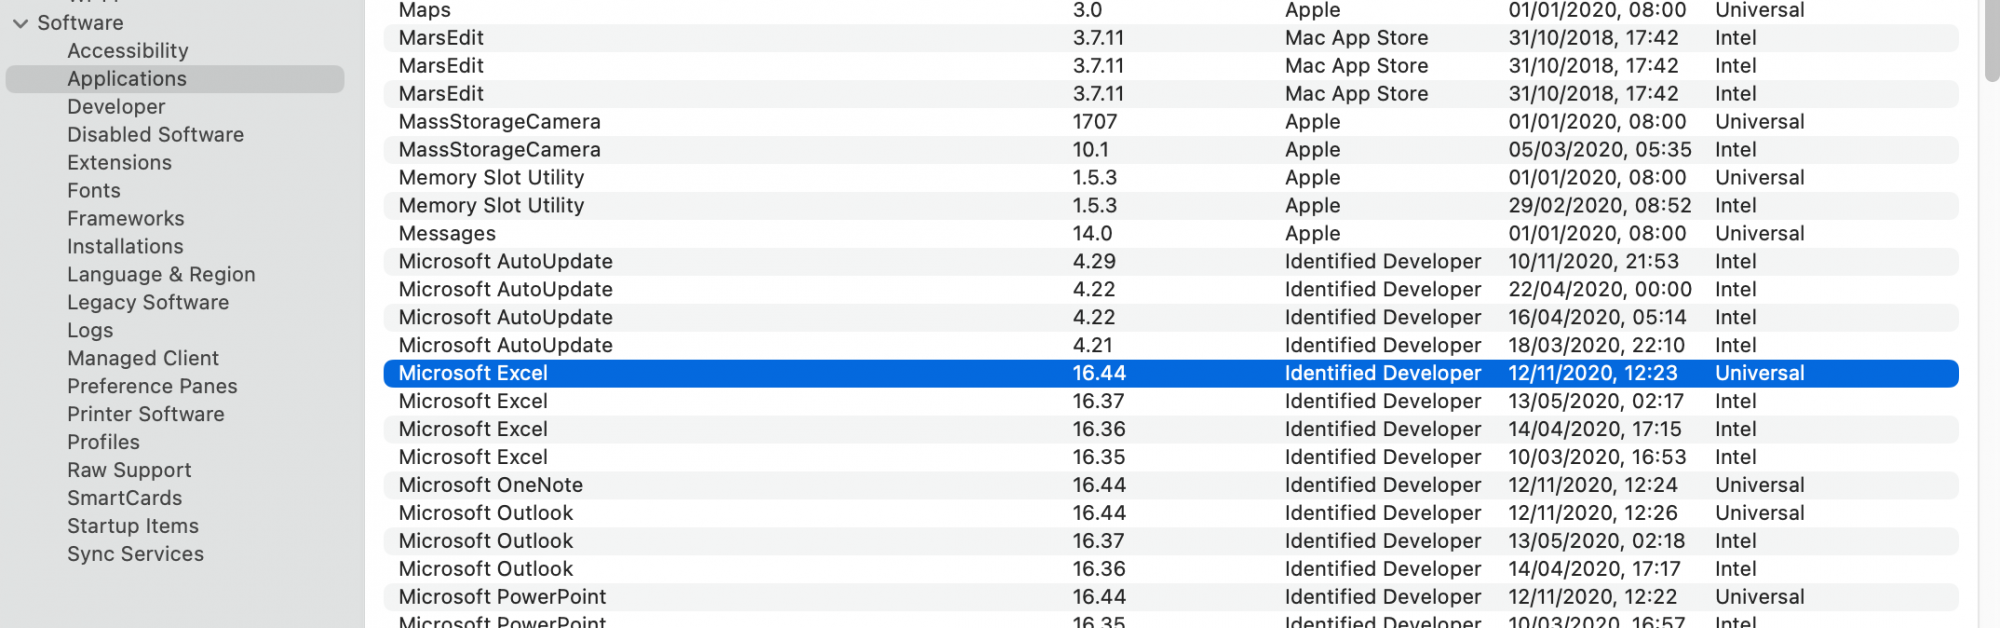
Task: Select Installations in the sidebar
Action: (125, 247)
